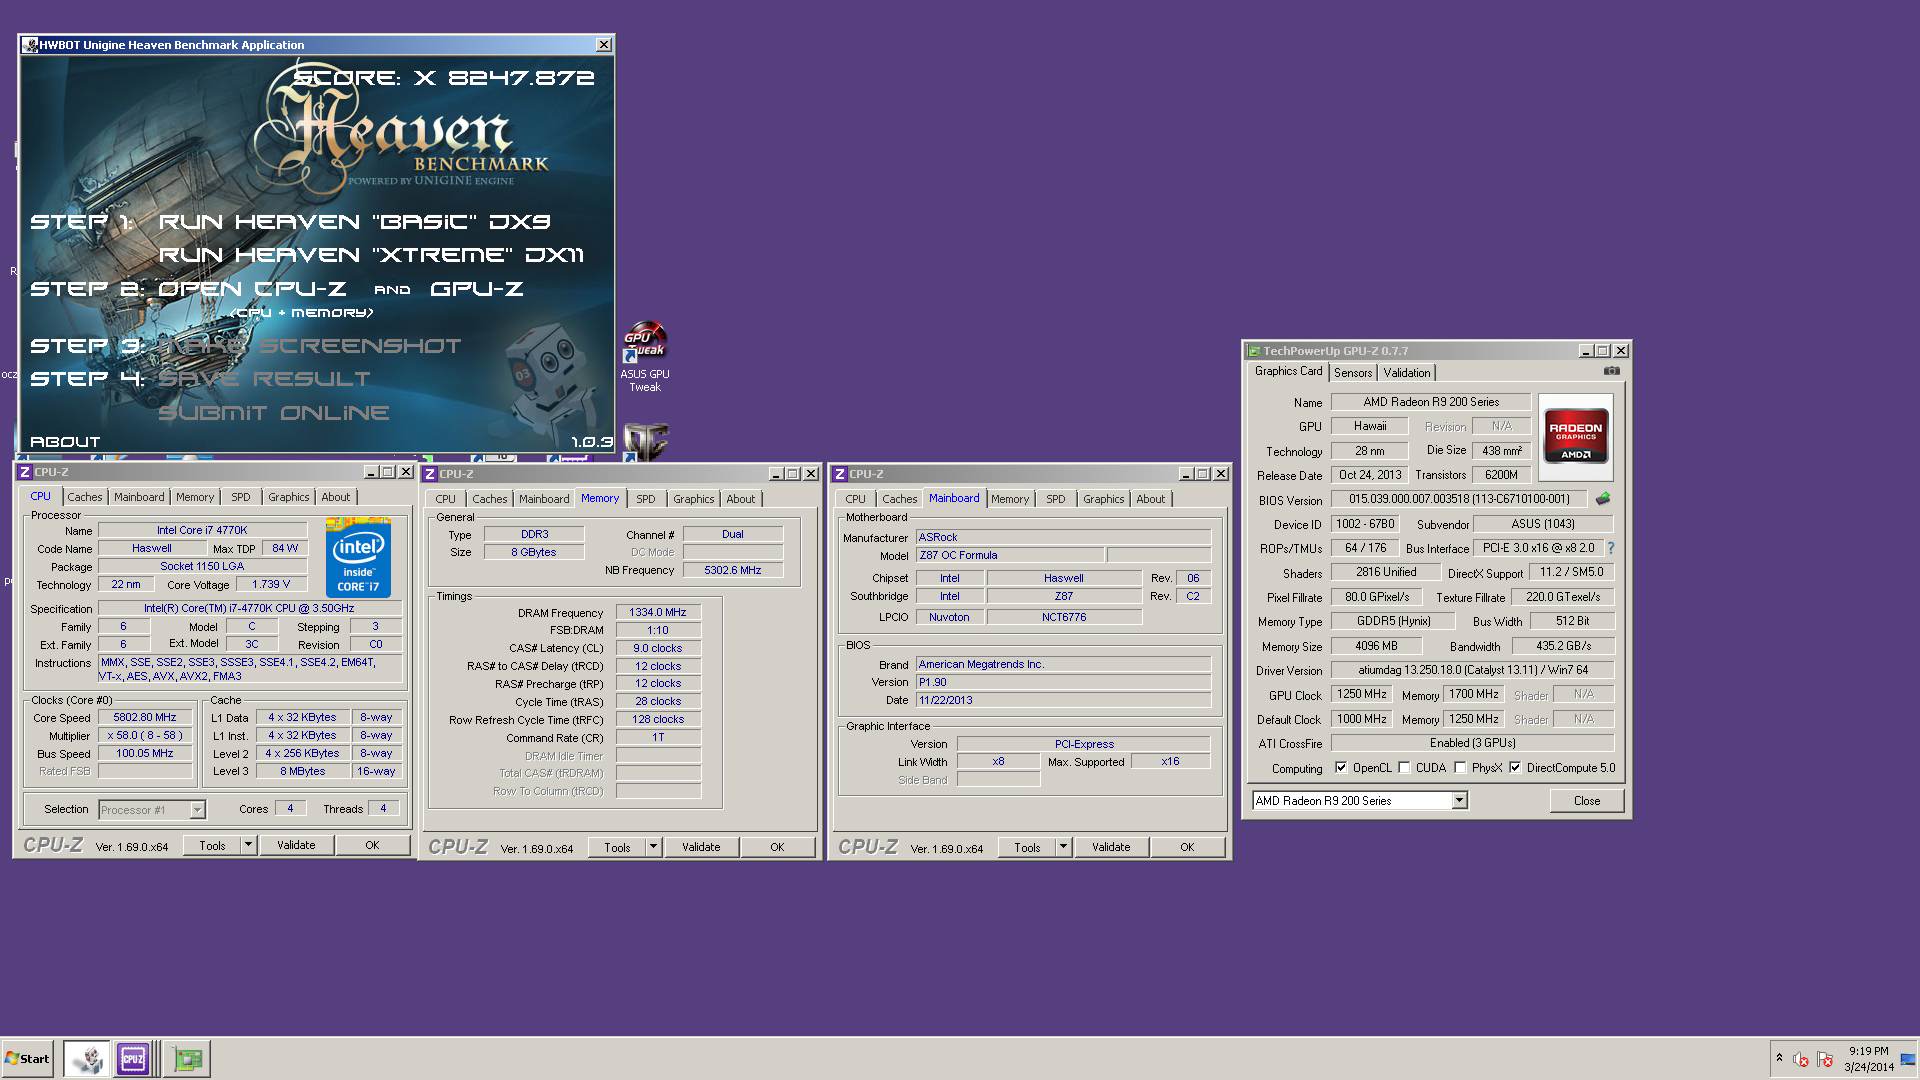The width and height of the screenshot is (1920, 1080).
Task: Open CPU tab in CPU-Z Memory window
Action: point(445,499)
